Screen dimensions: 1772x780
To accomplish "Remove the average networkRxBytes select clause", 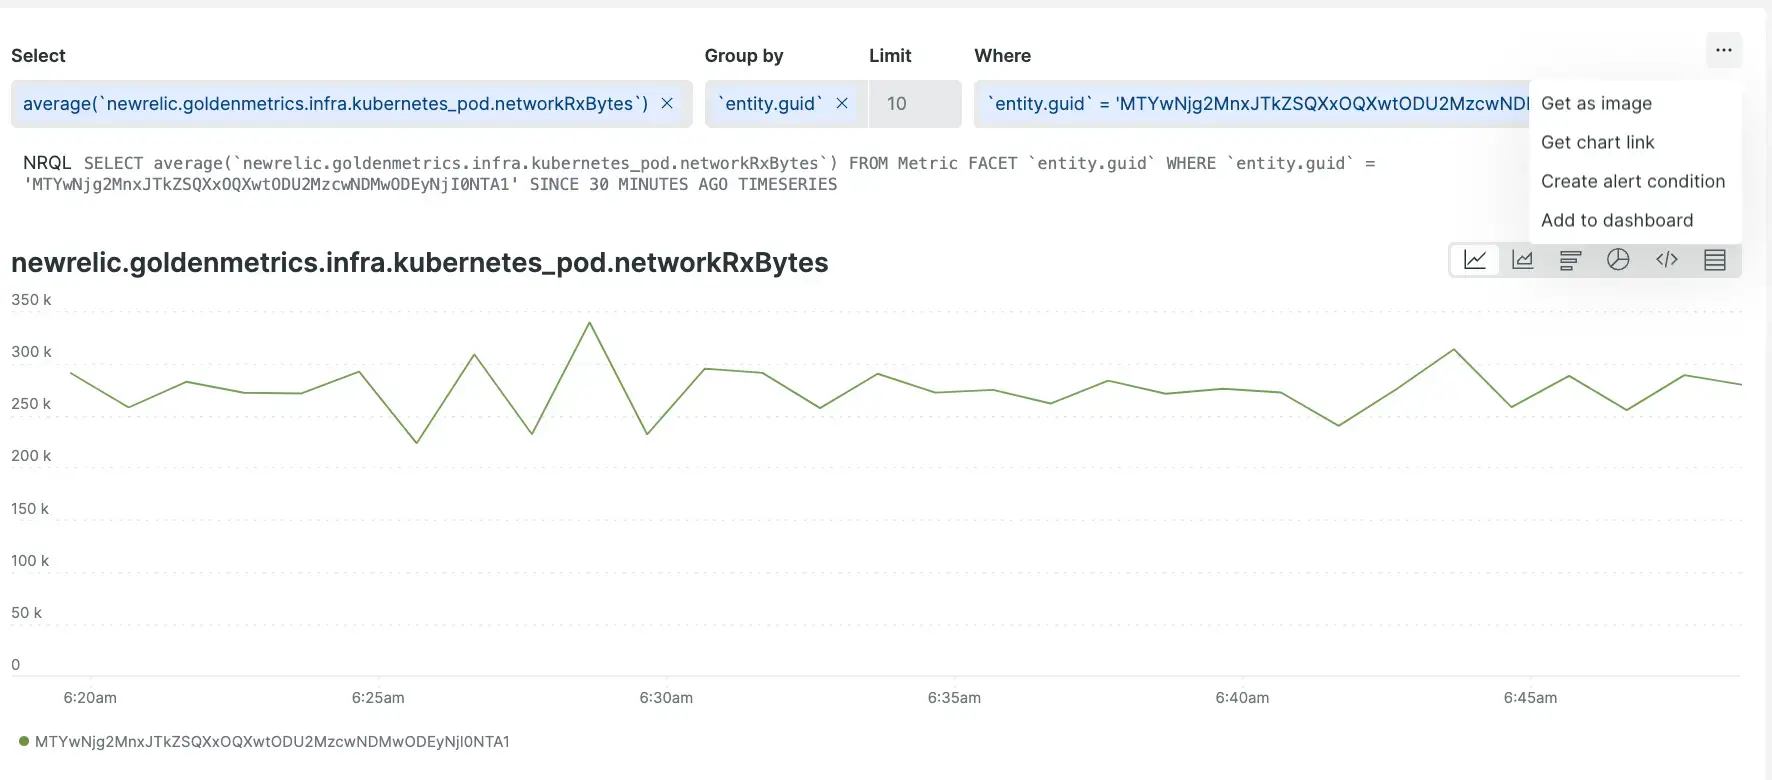I will (x=667, y=103).
